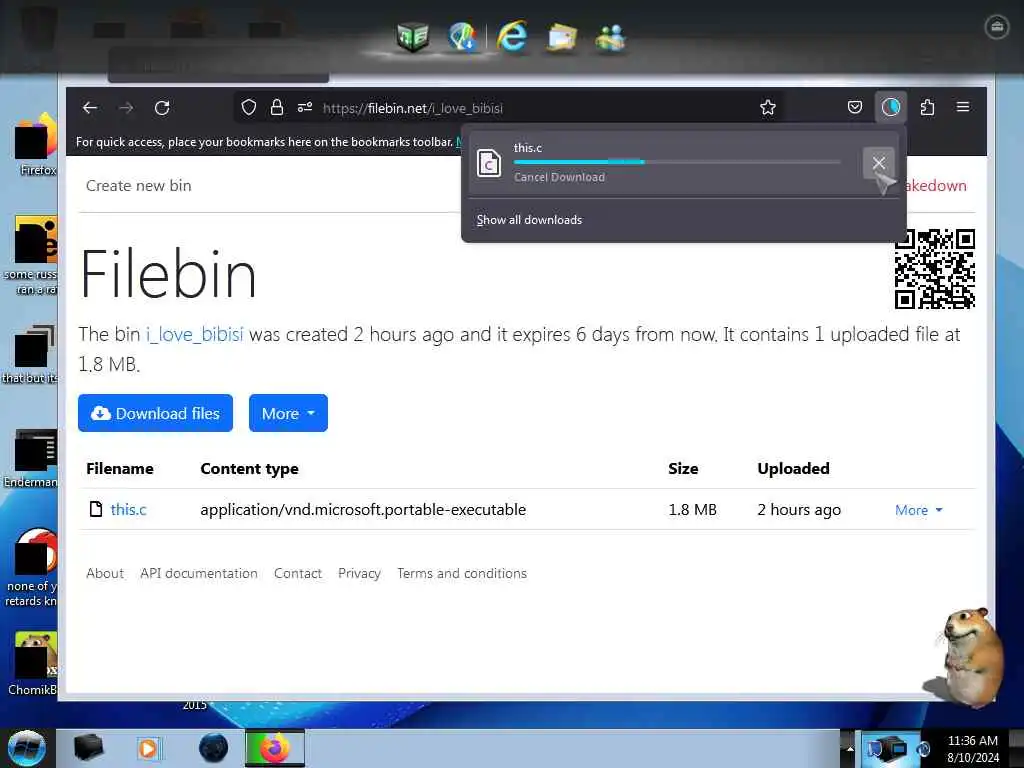The image size is (1024, 768).
Task: Open the media player taskbar icon
Action: [150, 748]
